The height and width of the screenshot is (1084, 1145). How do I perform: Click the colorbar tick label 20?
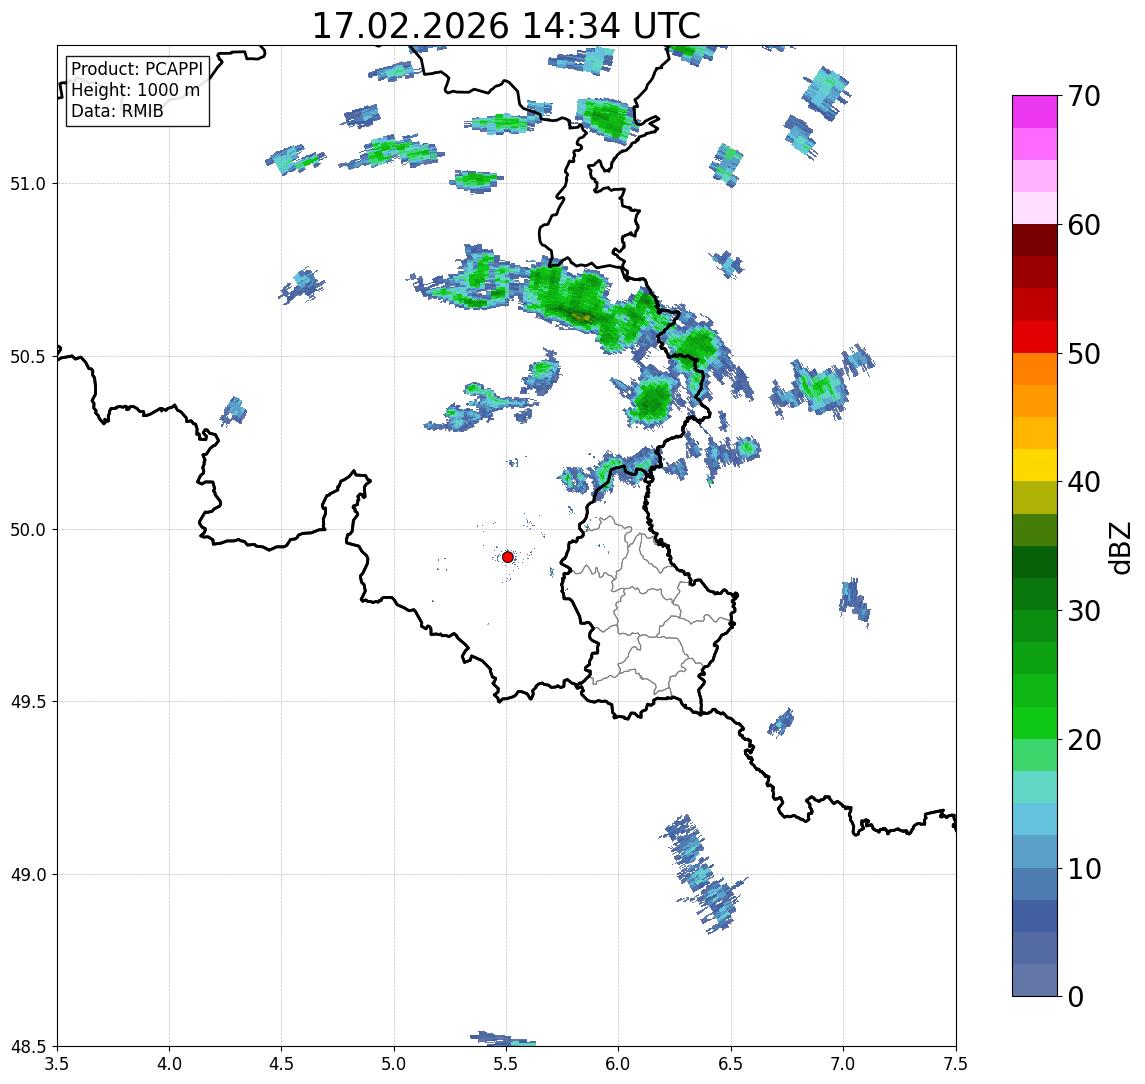[1084, 740]
